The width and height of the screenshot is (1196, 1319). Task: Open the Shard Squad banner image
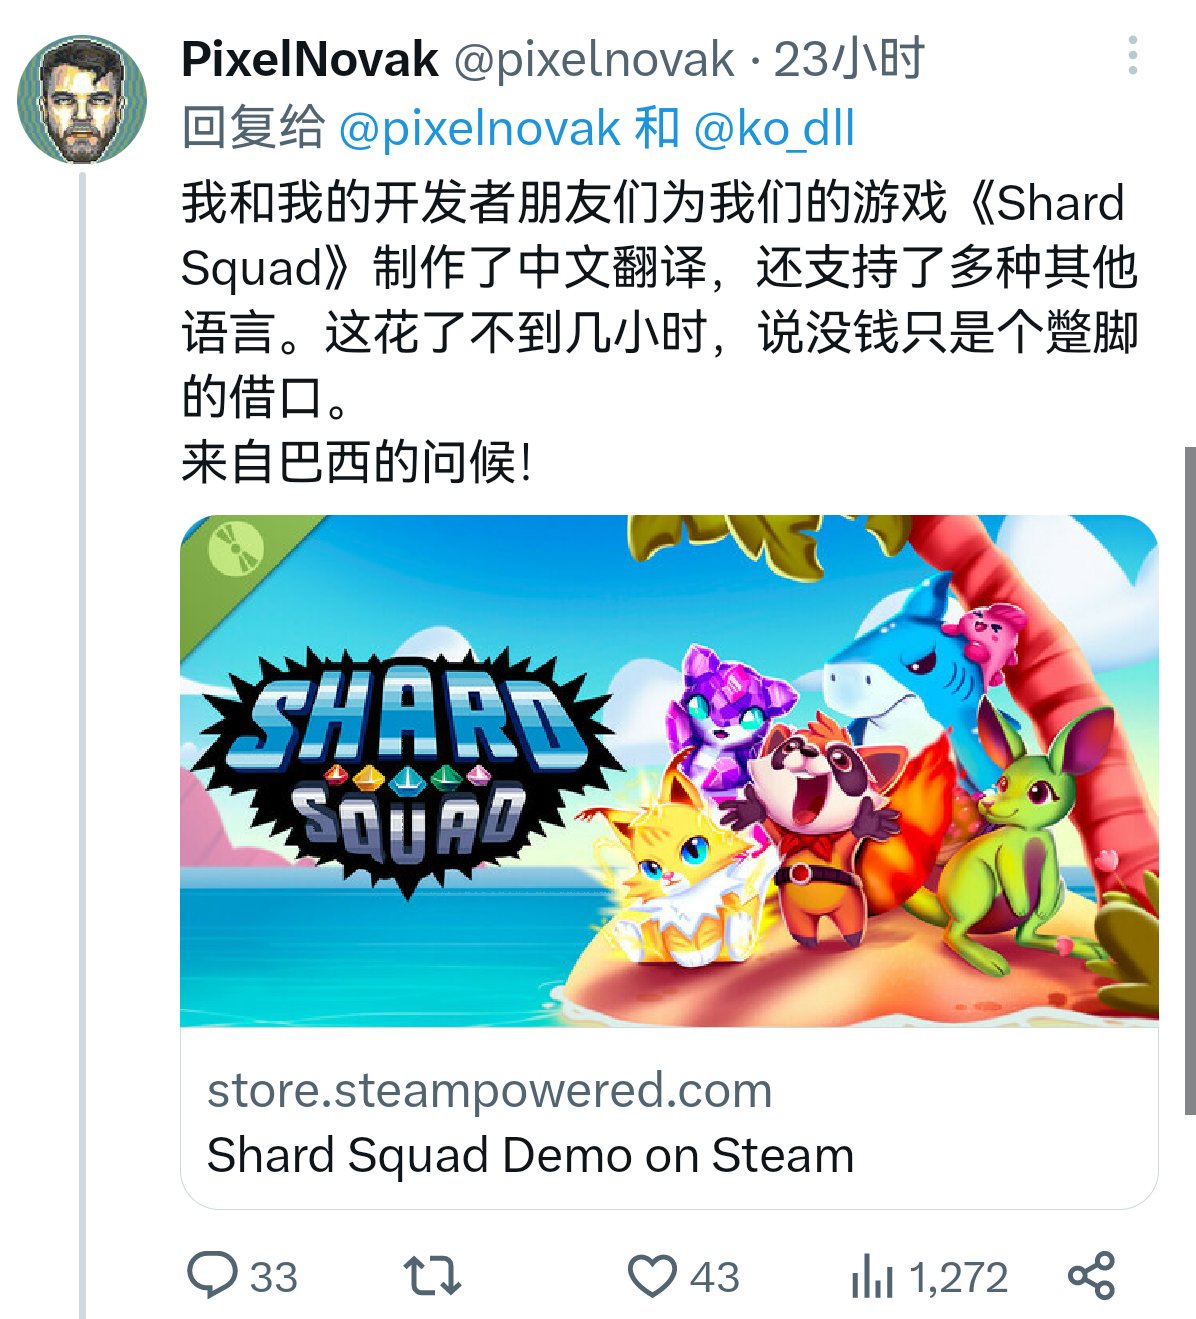pyautogui.click(x=669, y=771)
